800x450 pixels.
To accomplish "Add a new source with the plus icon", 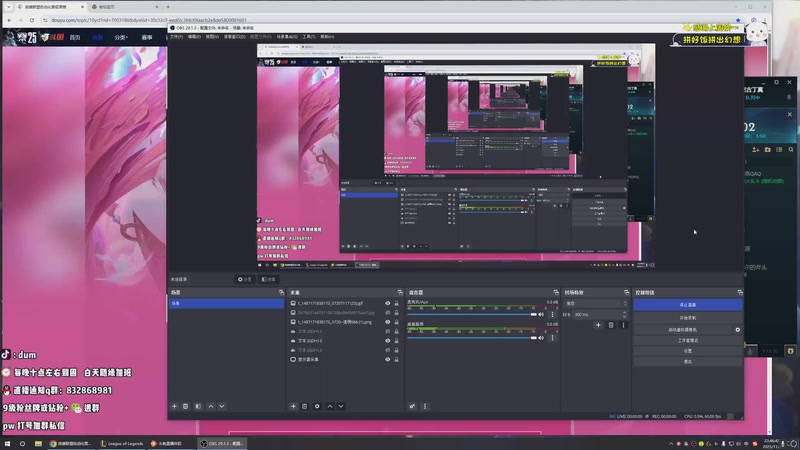I will click(x=292, y=406).
